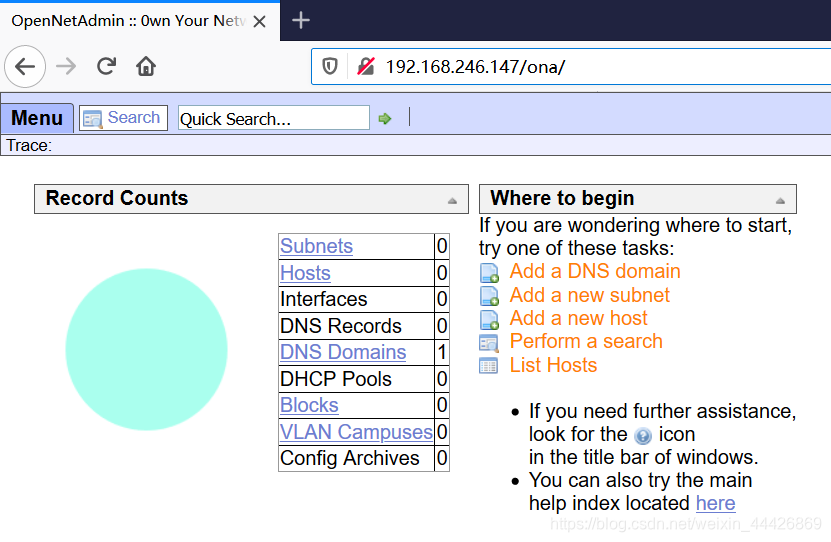Click the Config Archives row label
The height and width of the screenshot is (542, 831).
(x=350, y=458)
